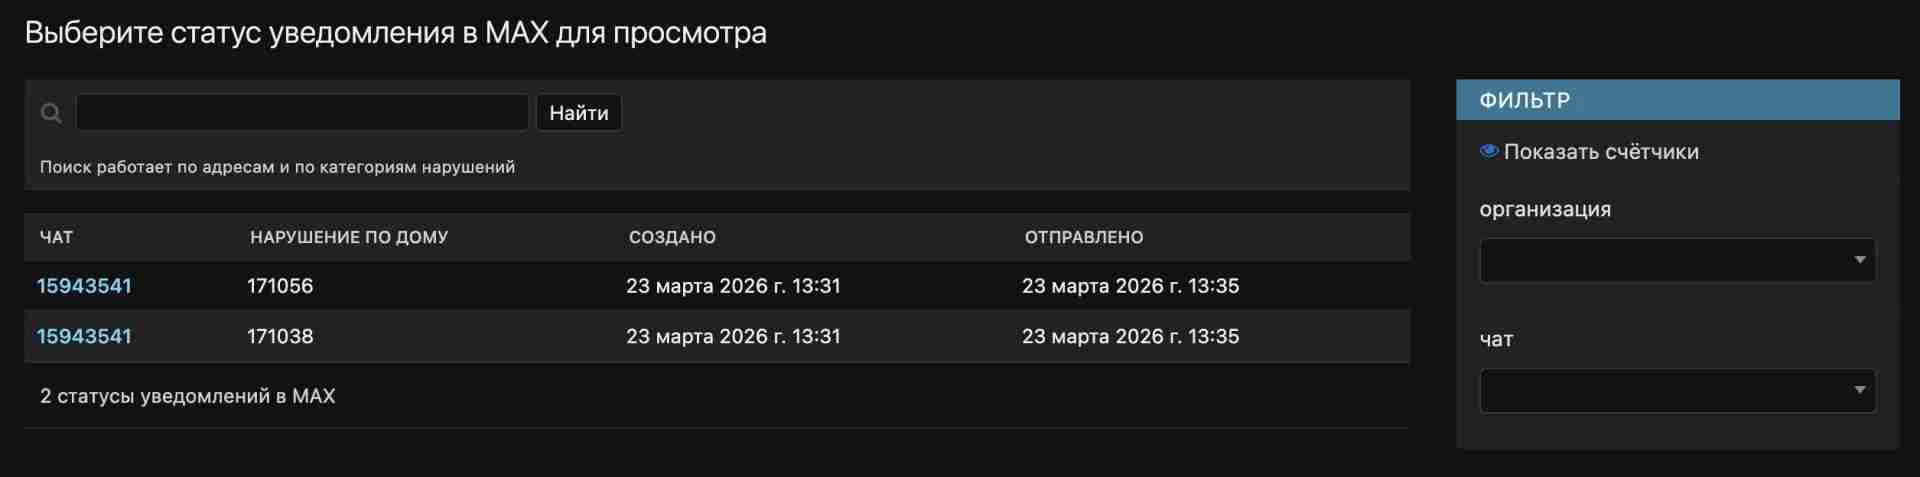Click the sent date in row 171038
Image resolution: width=1920 pixels, height=477 pixels.
pos(1130,336)
